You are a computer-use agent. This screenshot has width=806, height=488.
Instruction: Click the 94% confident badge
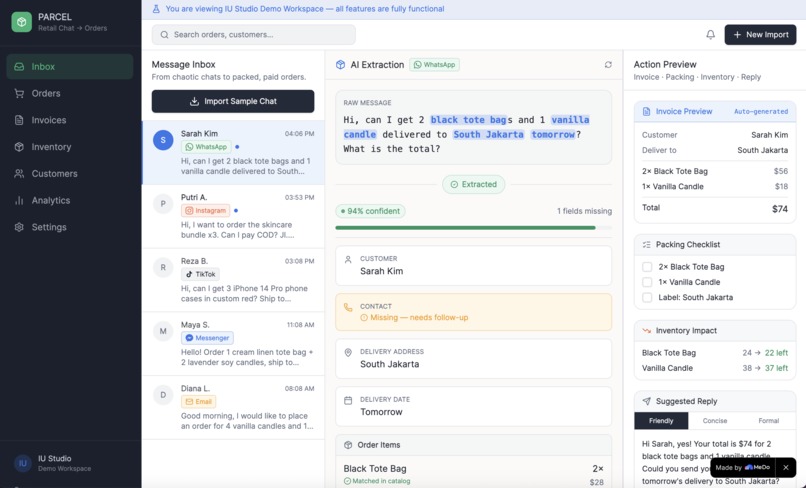371,211
